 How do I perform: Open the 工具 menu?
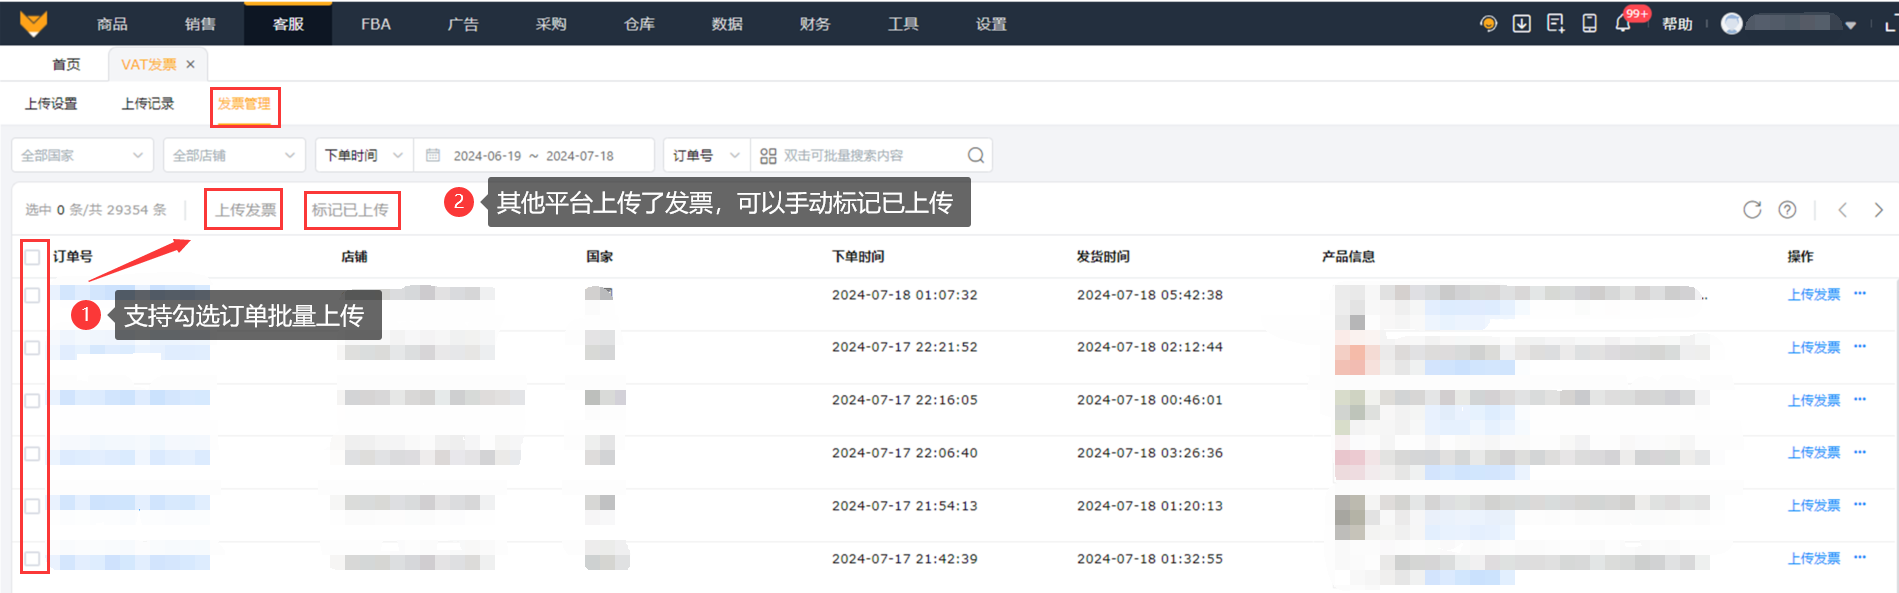pos(903,24)
